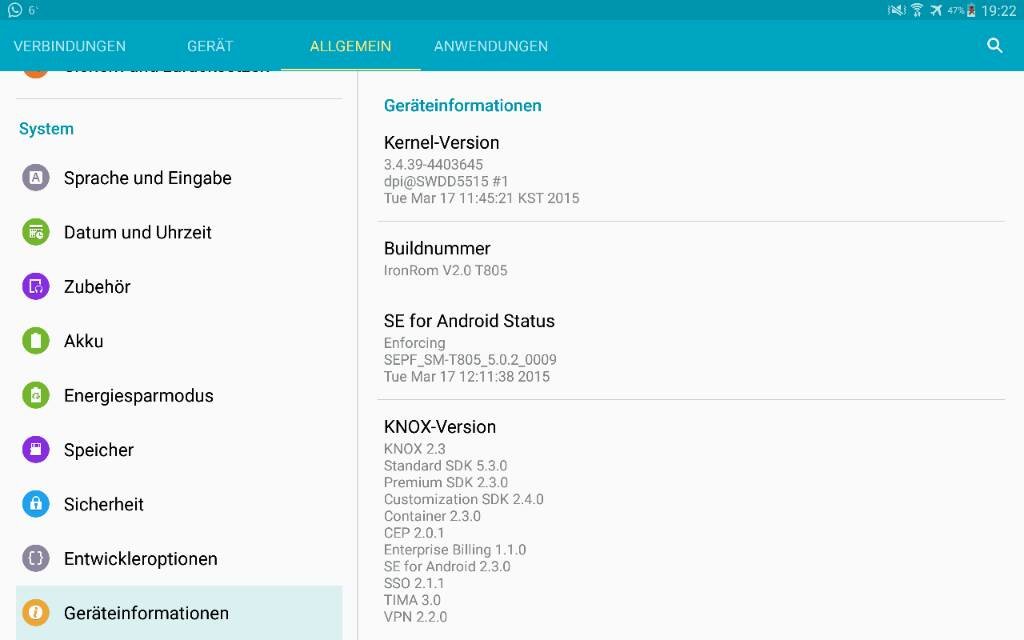Select the ALLGEMEIN tab
This screenshot has width=1024, height=640.
[x=351, y=46]
